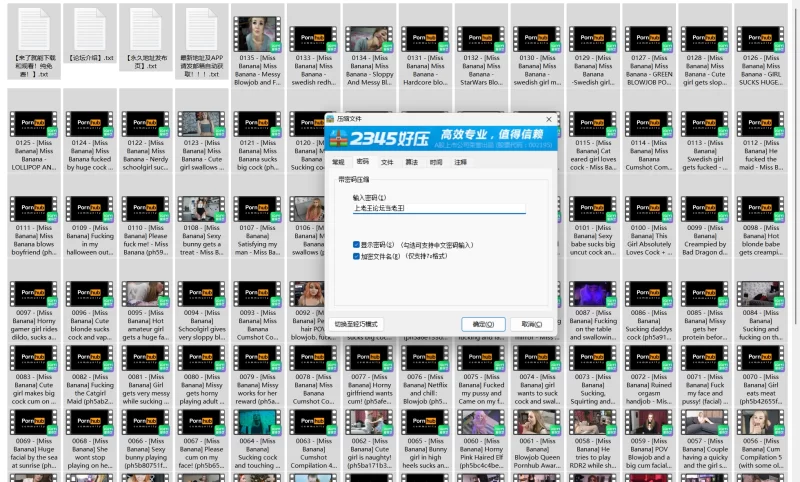800x482 pixels.
Task: Select video file 0125 icon
Action: pyautogui.click(x=34, y=124)
